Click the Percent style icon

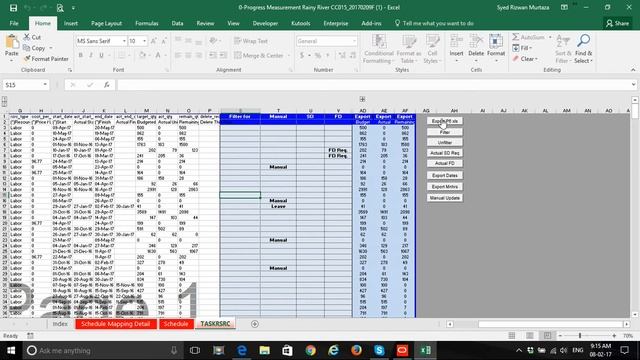[318, 55]
